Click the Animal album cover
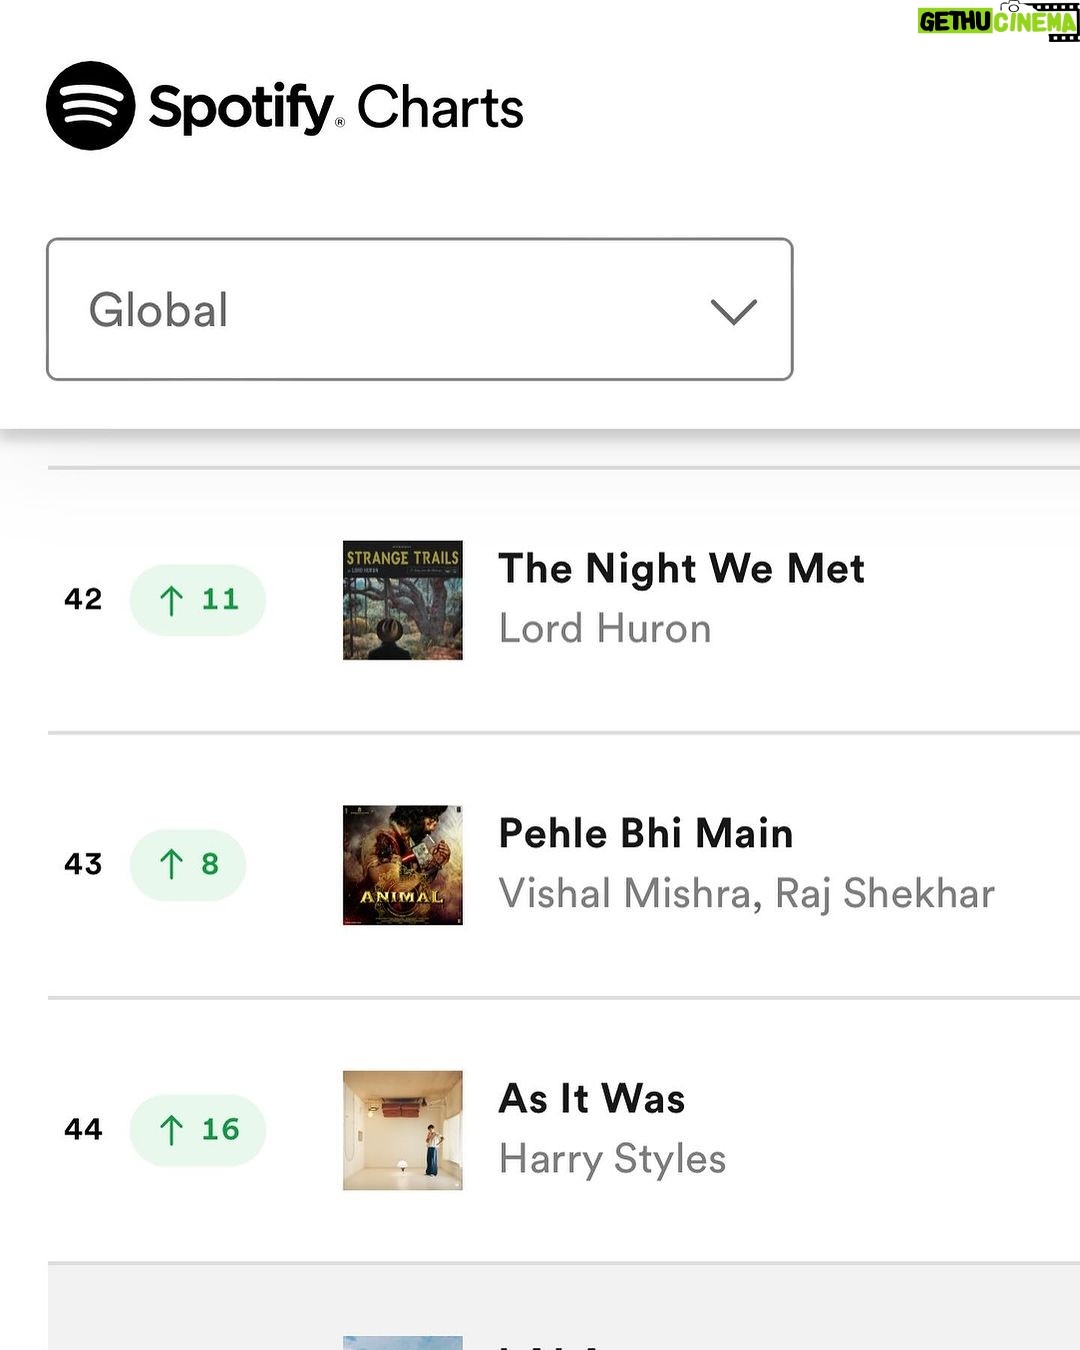This screenshot has height=1350, width=1080. pyautogui.click(x=403, y=865)
